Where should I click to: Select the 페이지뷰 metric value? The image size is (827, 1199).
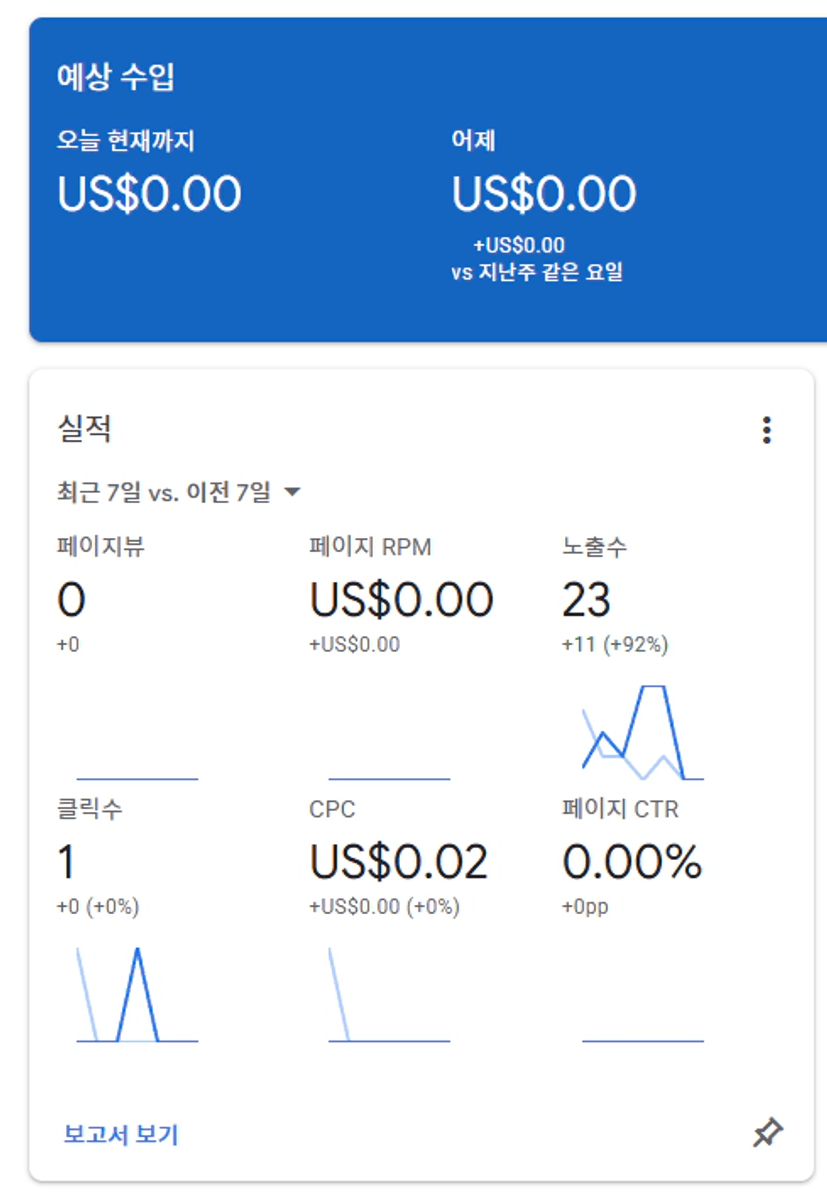(x=71, y=600)
